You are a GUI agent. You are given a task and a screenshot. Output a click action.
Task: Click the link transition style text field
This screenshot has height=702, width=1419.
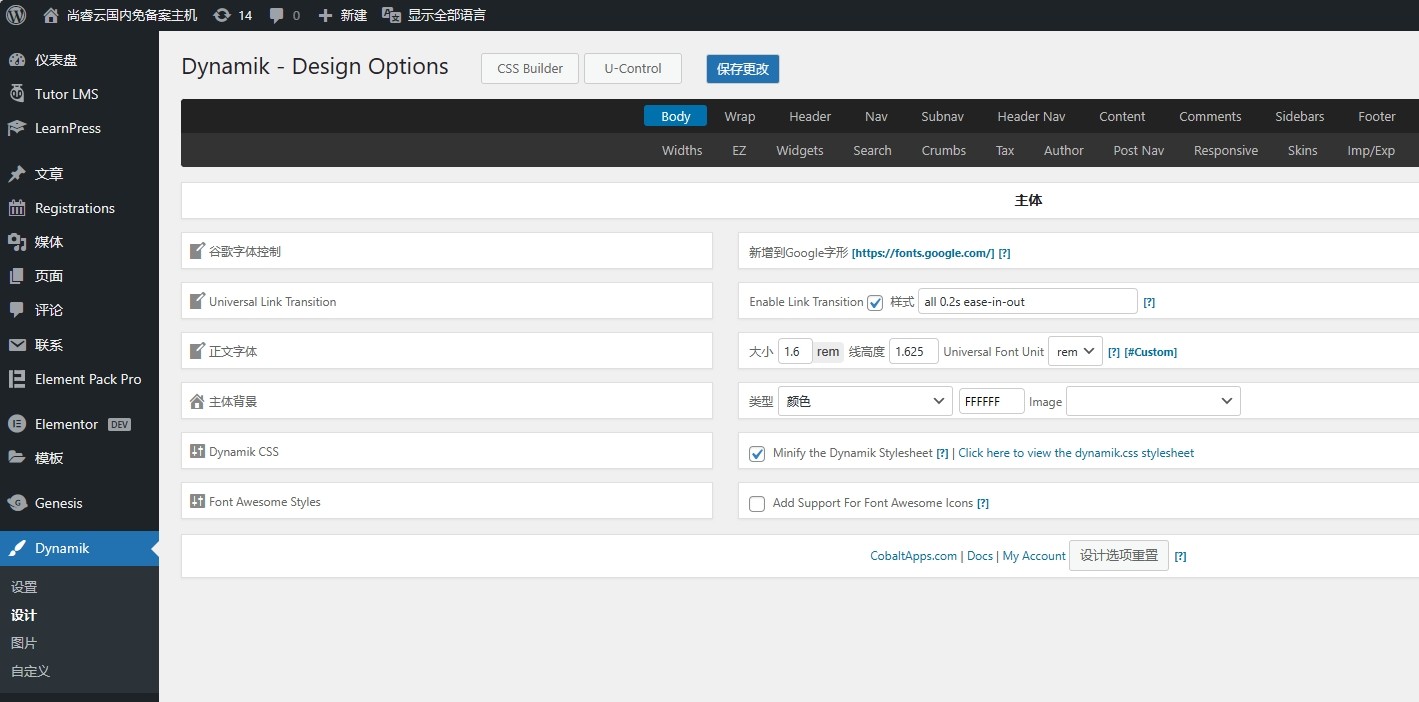(x=1027, y=301)
